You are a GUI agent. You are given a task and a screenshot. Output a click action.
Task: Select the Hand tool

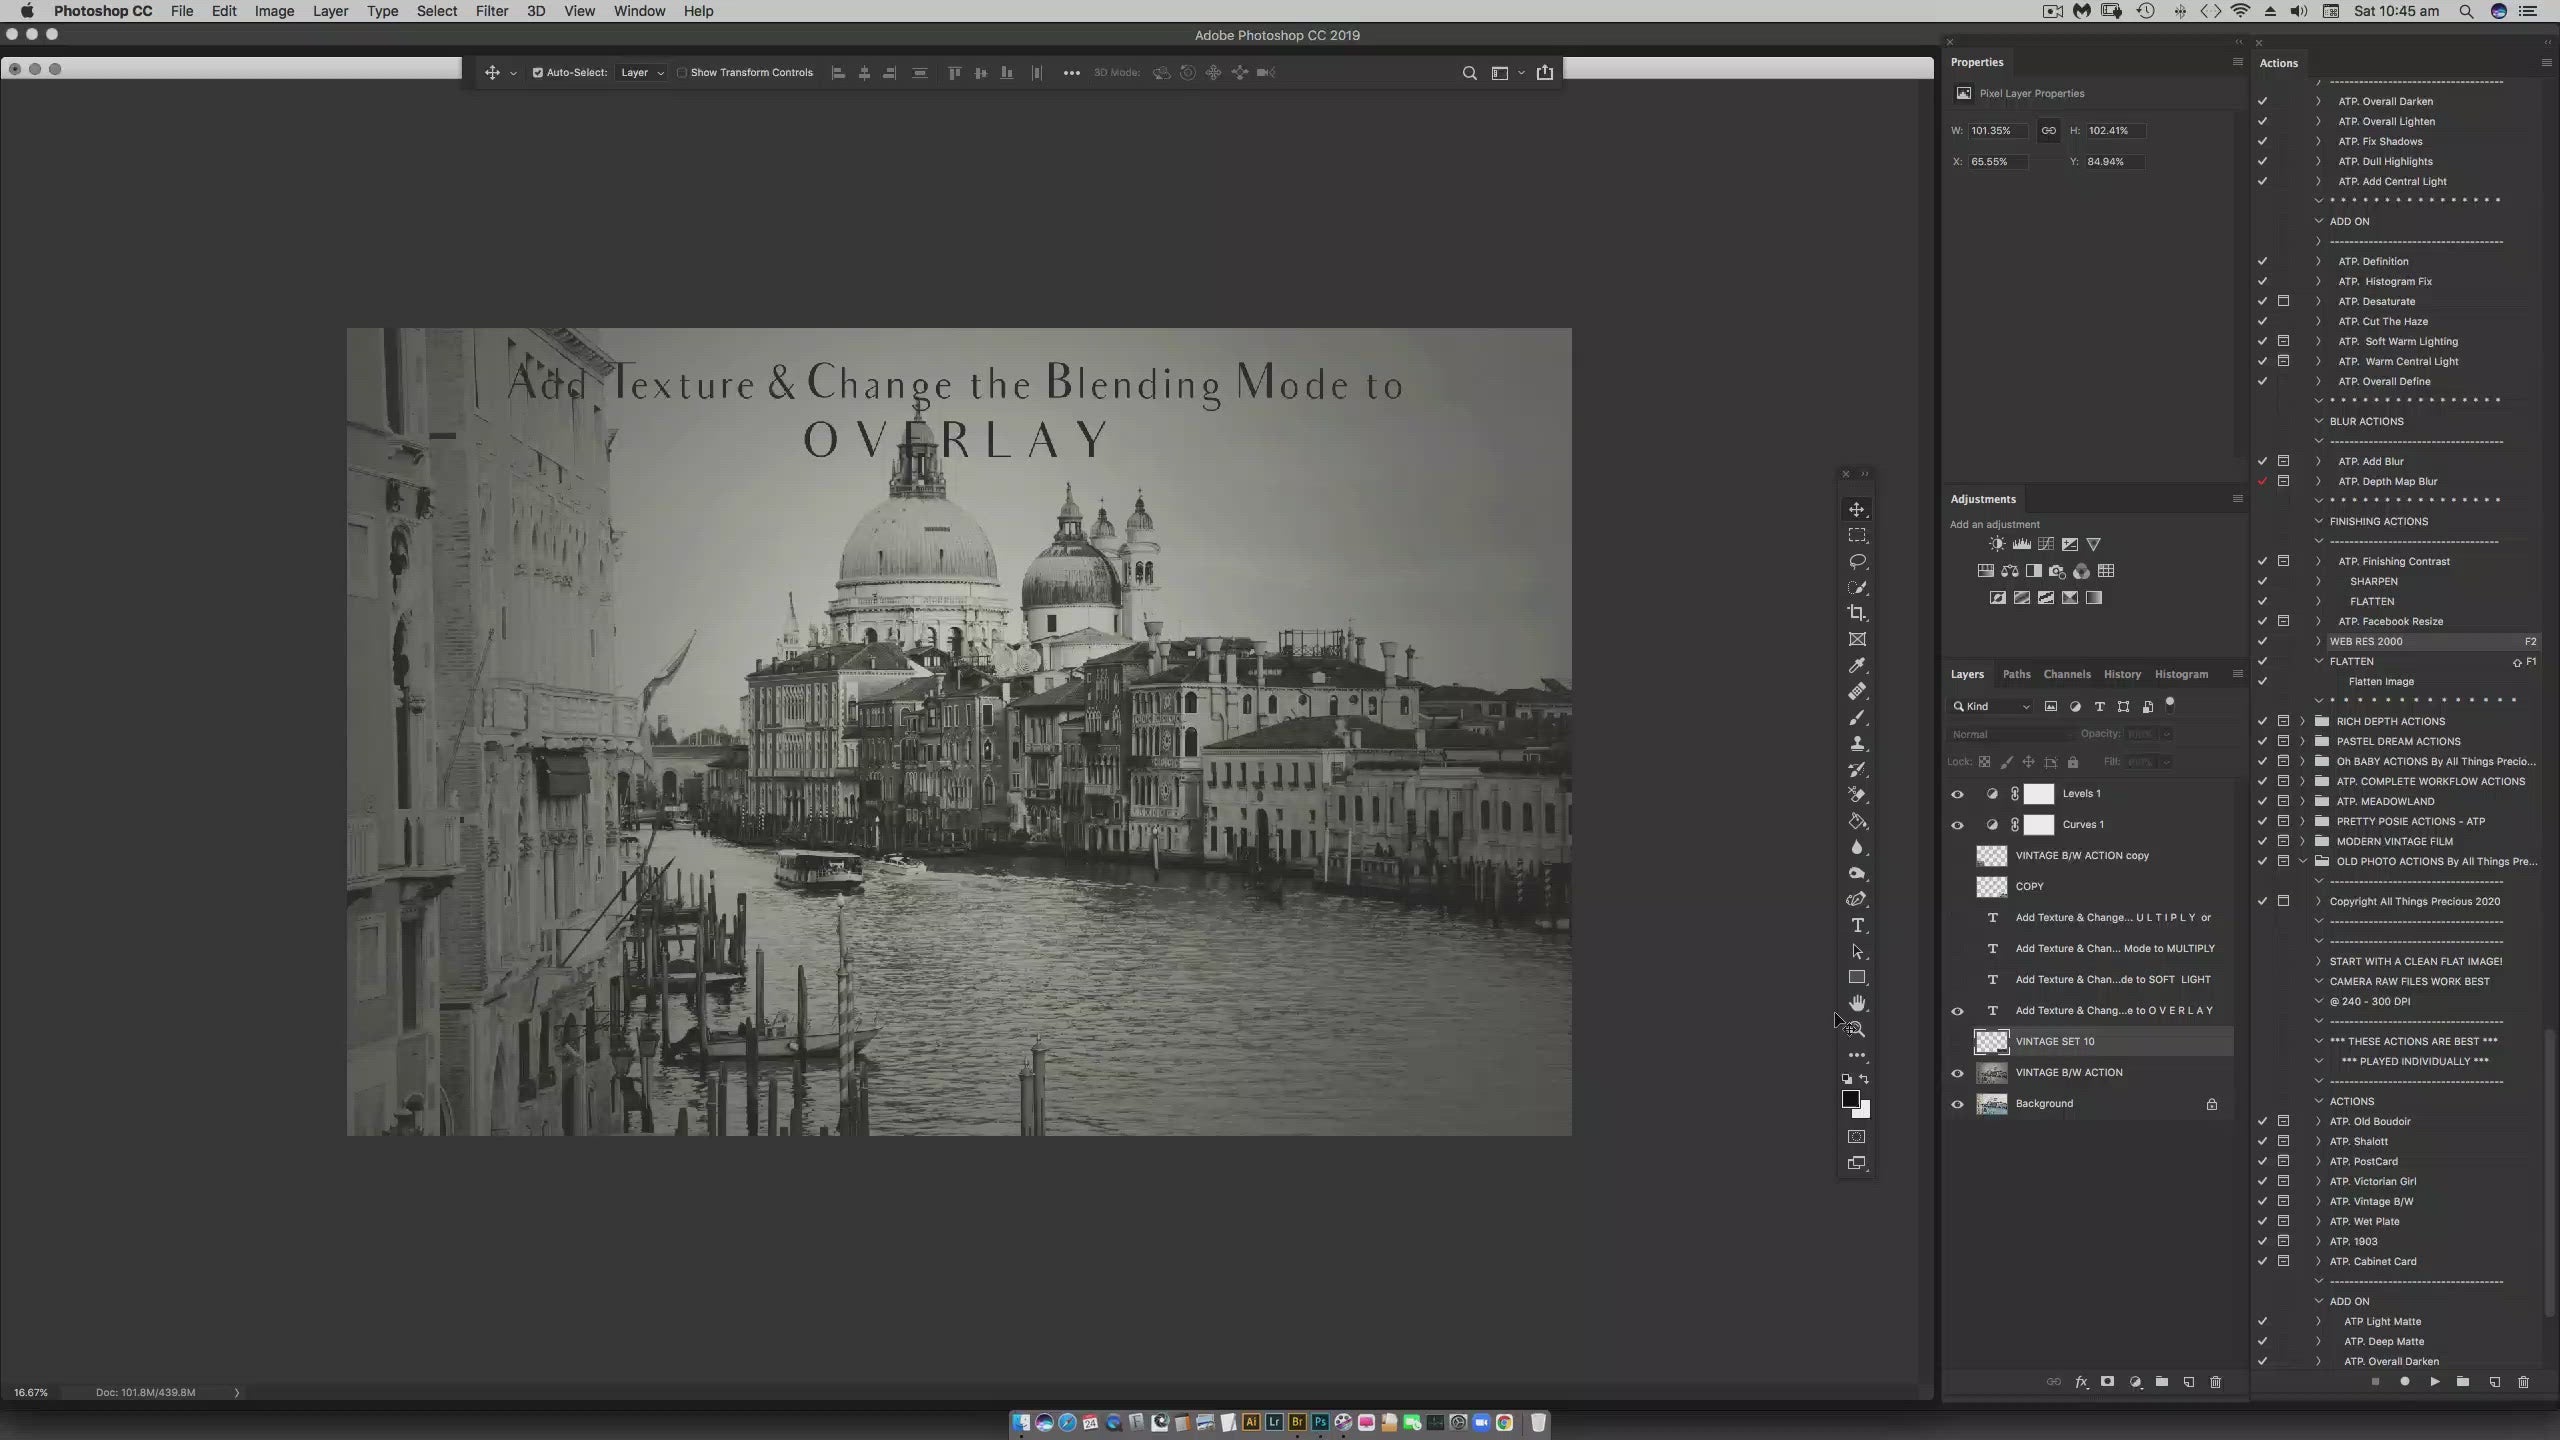(1857, 1003)
